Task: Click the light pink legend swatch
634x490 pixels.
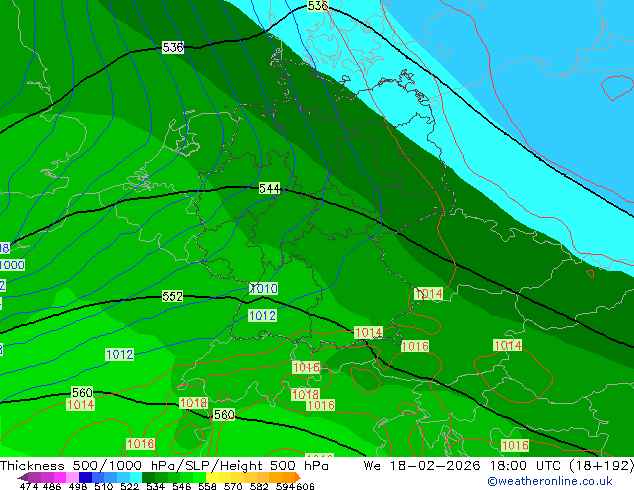Action: pos(72,477)
